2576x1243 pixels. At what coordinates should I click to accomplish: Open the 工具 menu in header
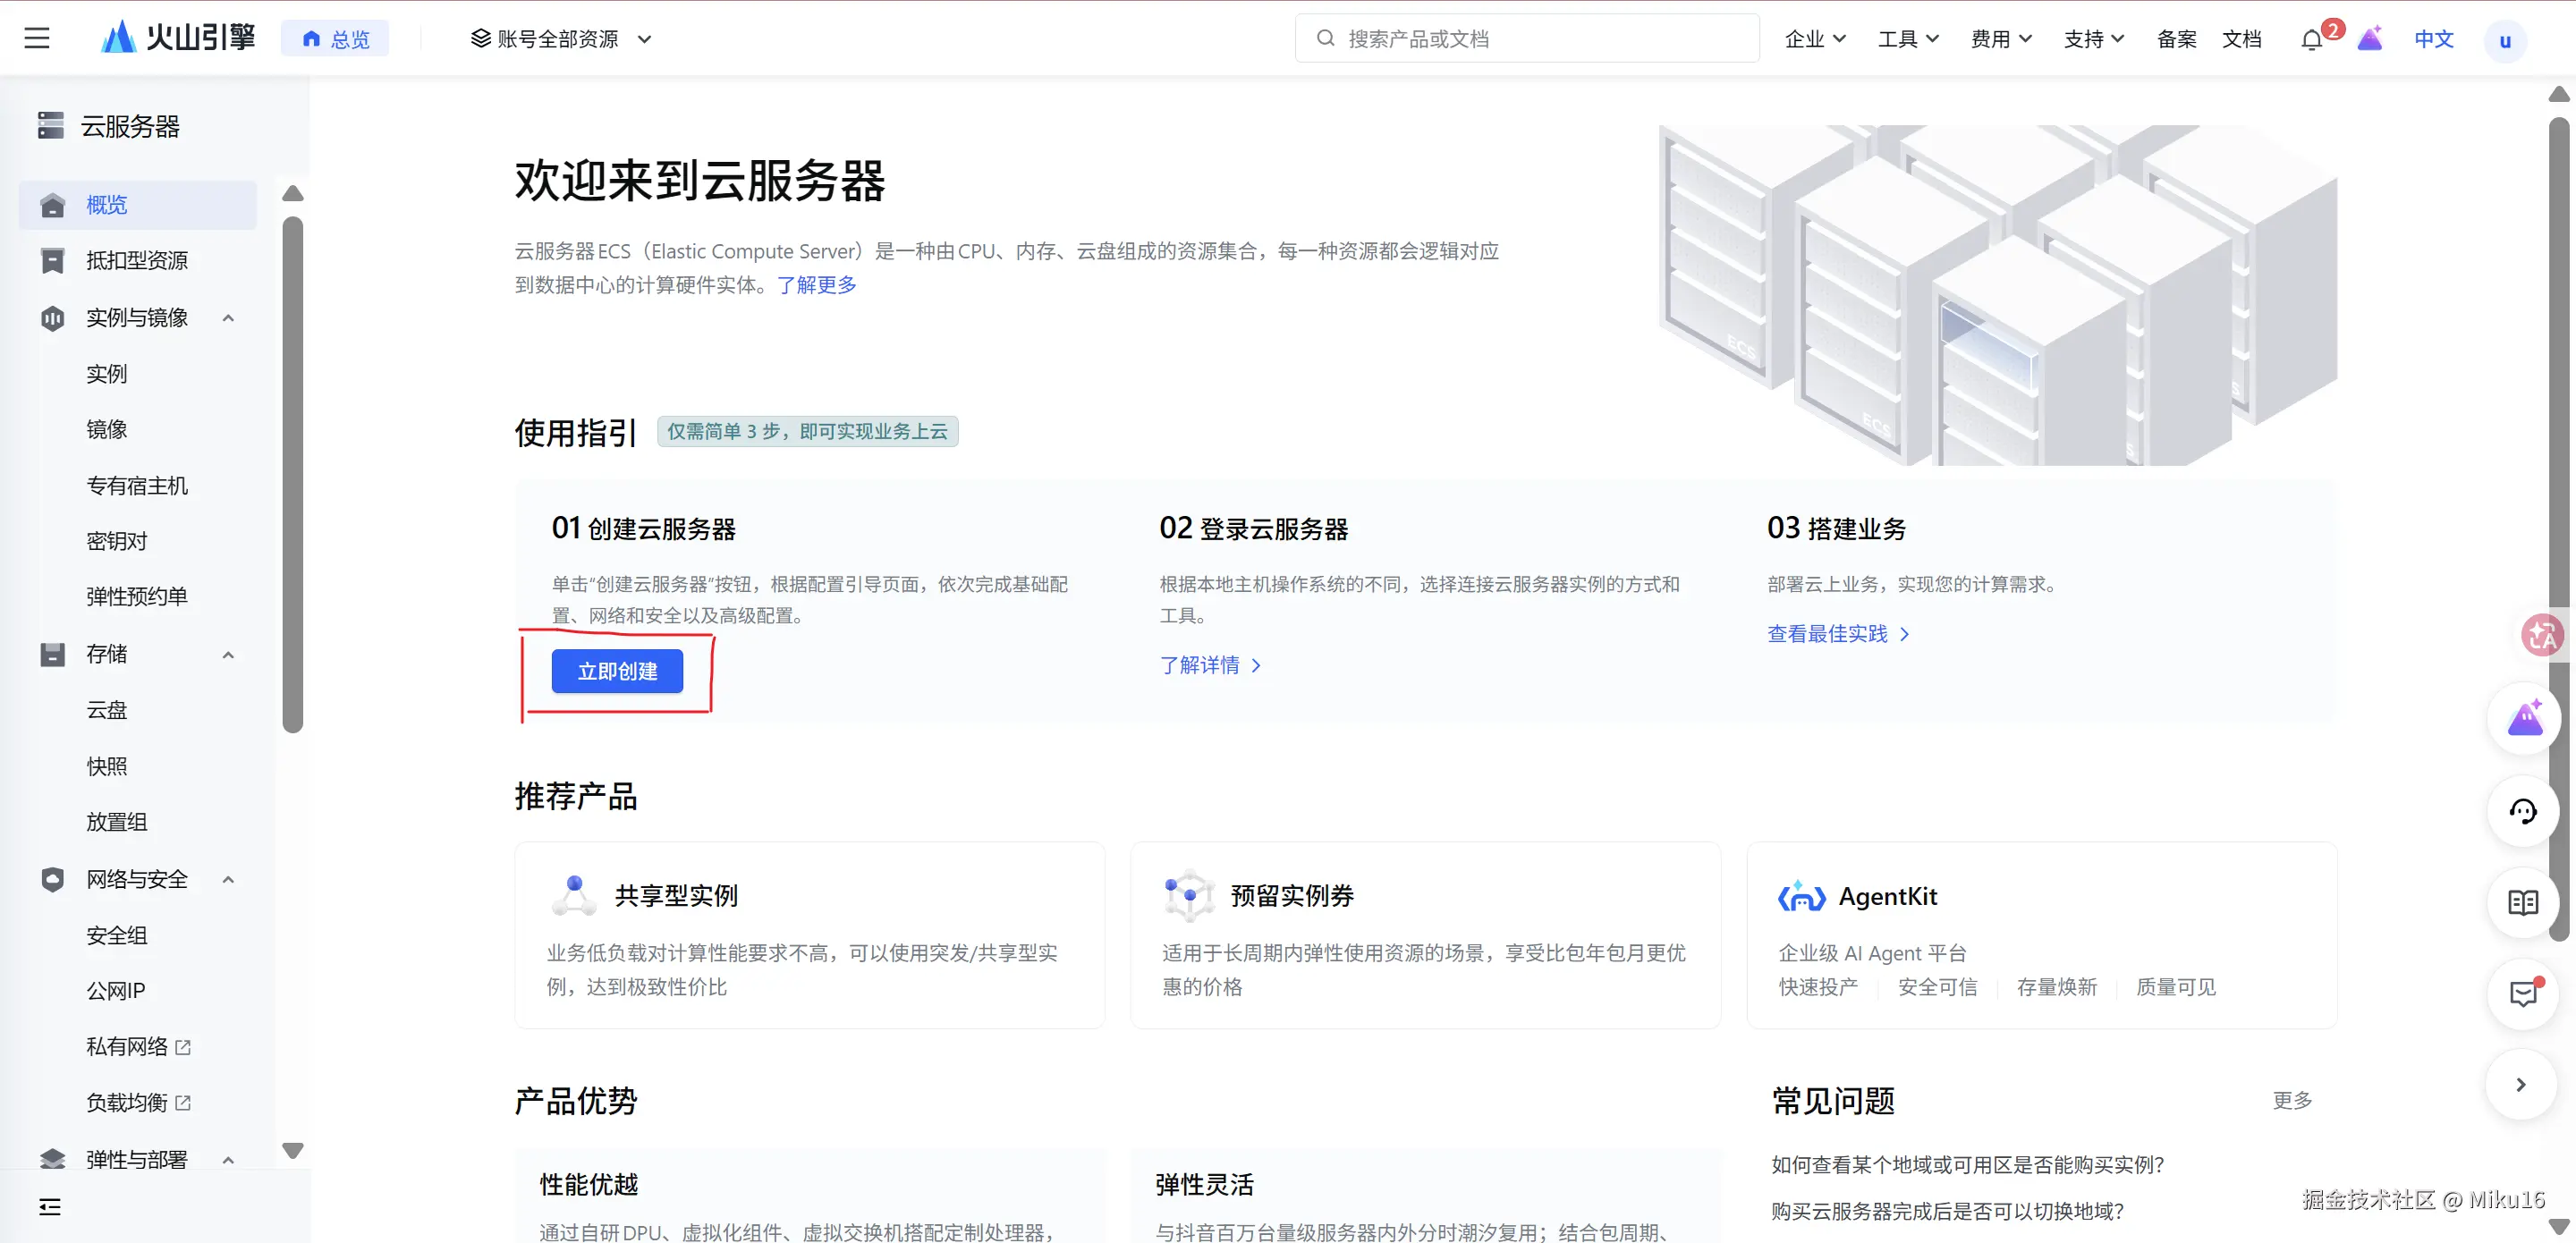1907,39
